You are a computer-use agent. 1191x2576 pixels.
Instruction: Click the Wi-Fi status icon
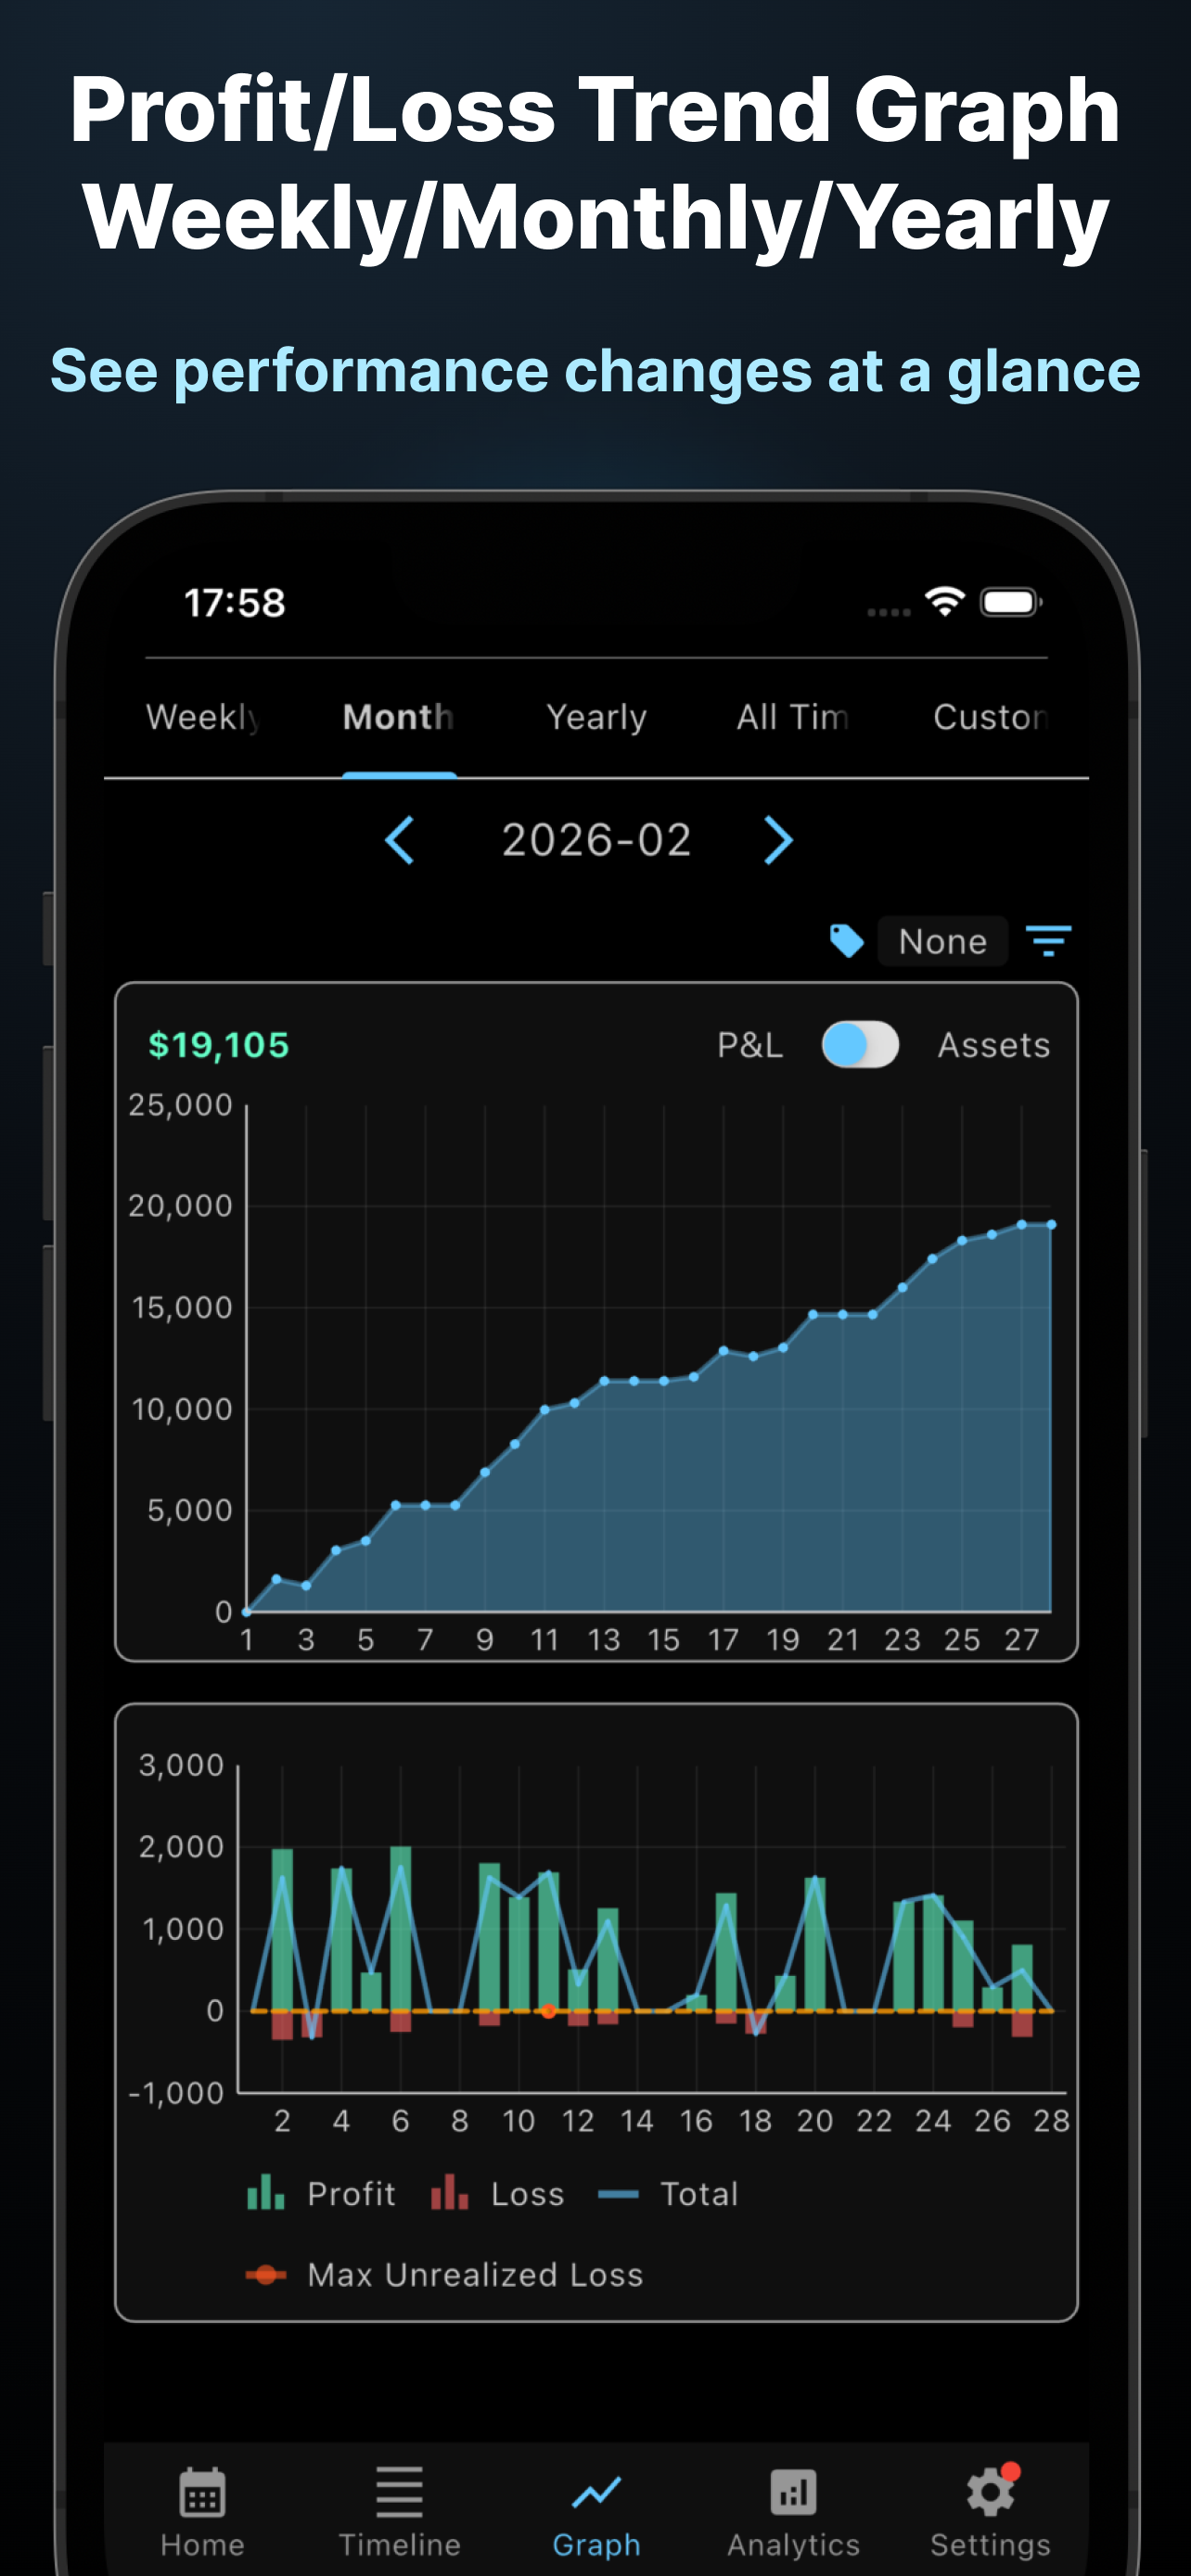pos(945,601)
